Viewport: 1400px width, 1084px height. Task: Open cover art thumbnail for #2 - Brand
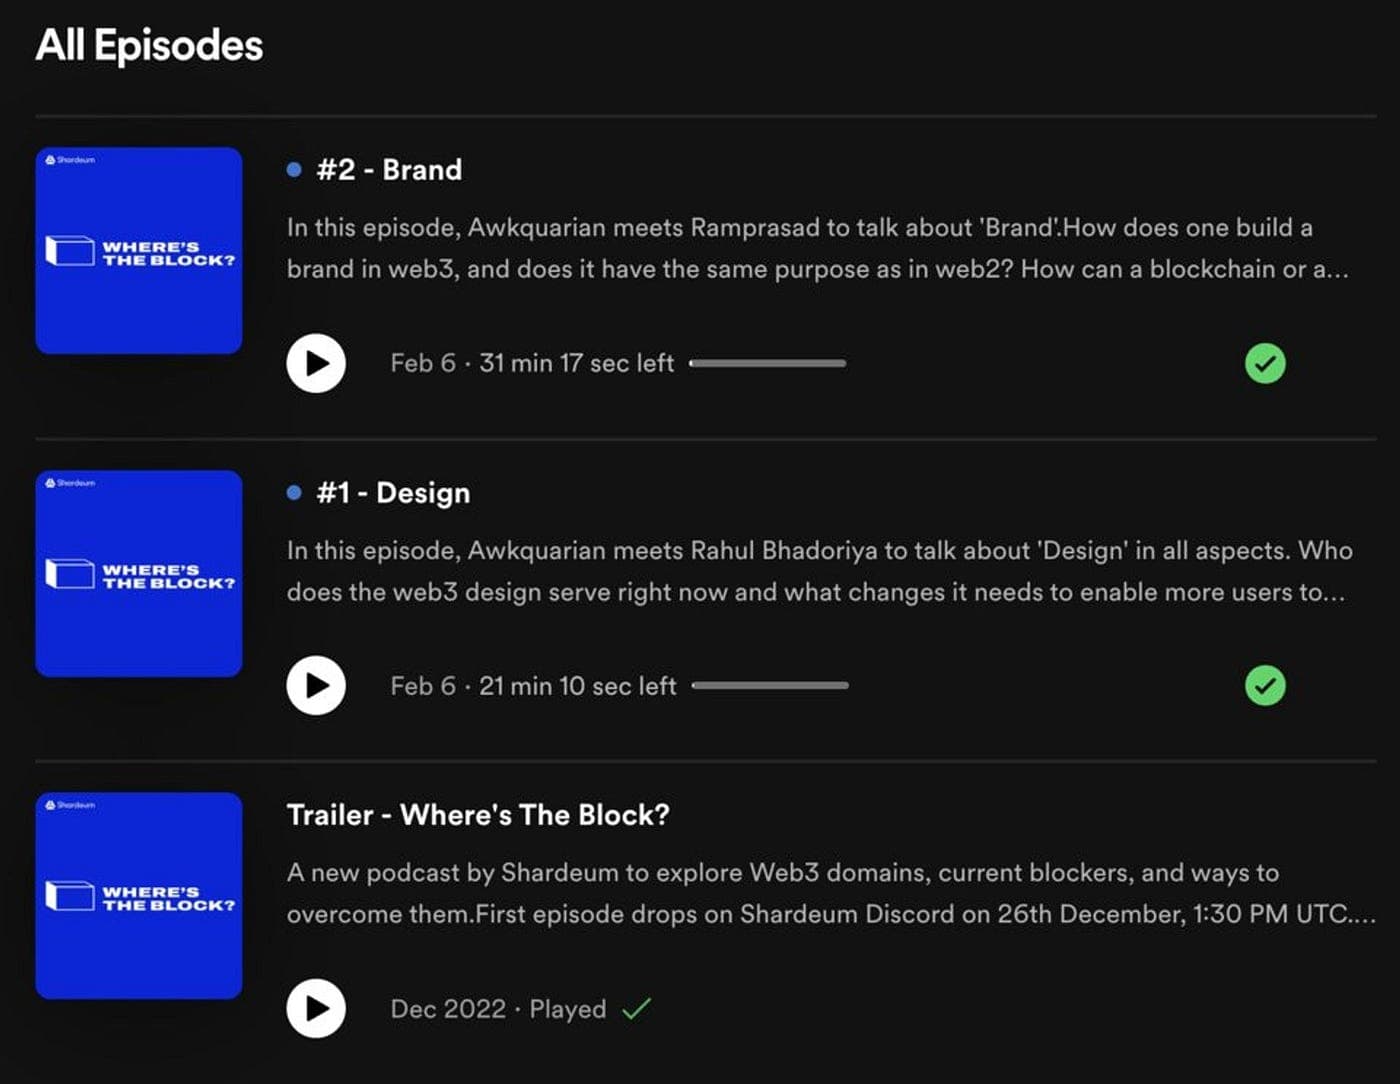coord(139,251)
